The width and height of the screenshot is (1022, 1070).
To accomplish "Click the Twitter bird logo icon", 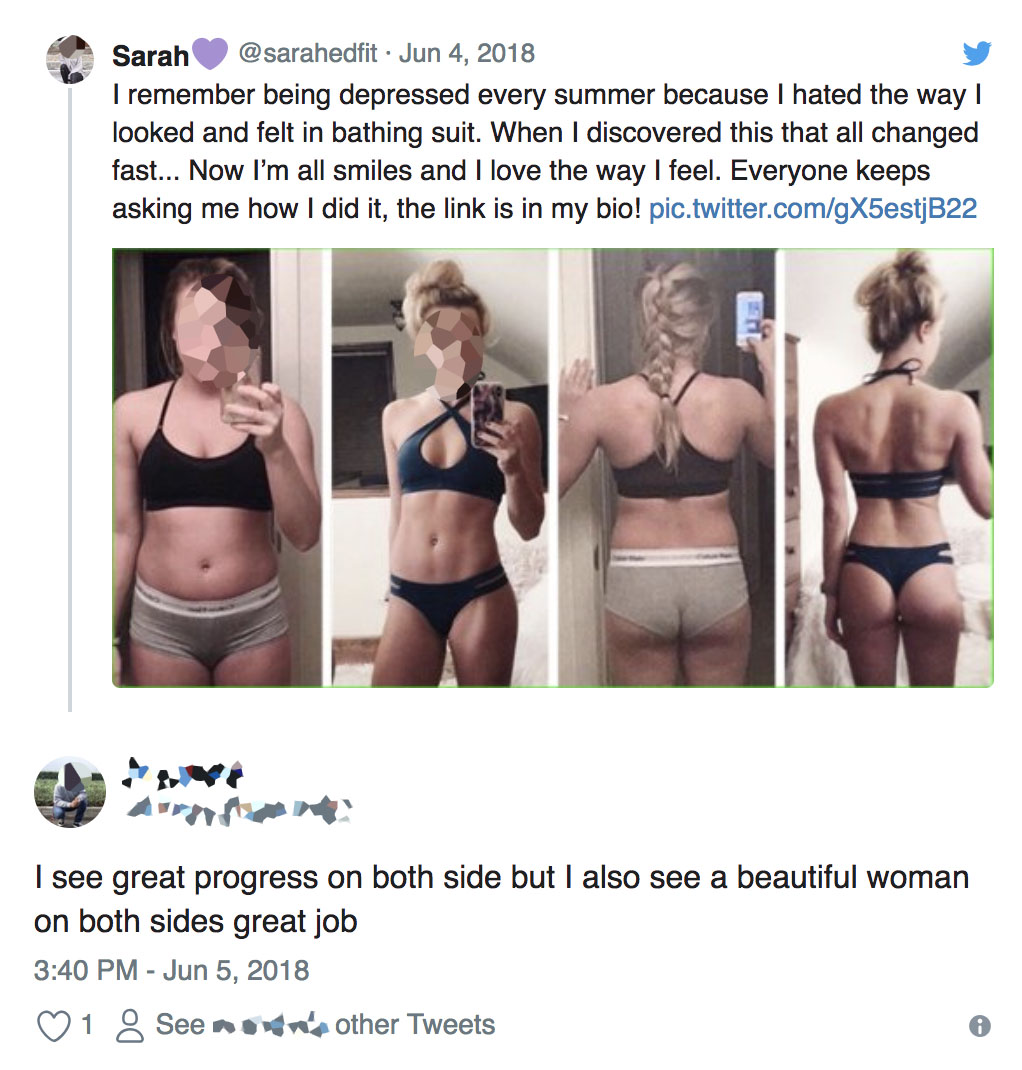I will [976, 53].
